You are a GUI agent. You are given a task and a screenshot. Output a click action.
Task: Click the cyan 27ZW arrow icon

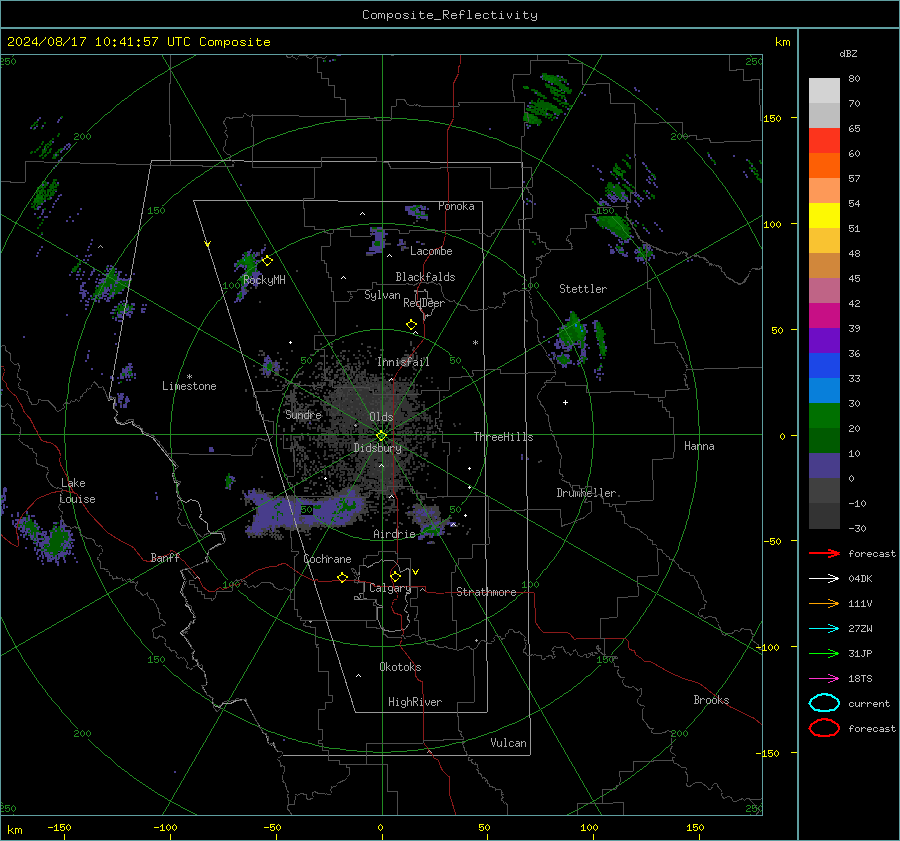click(x=824, y=629)
